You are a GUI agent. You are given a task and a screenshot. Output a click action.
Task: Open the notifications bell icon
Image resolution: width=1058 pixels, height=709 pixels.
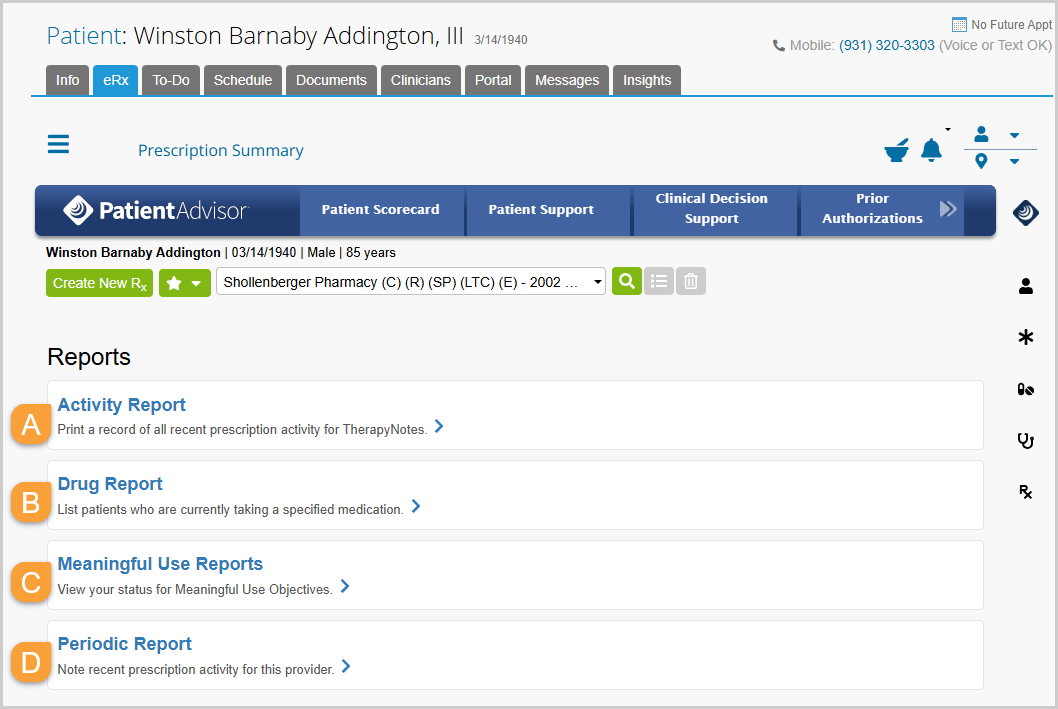931,150
